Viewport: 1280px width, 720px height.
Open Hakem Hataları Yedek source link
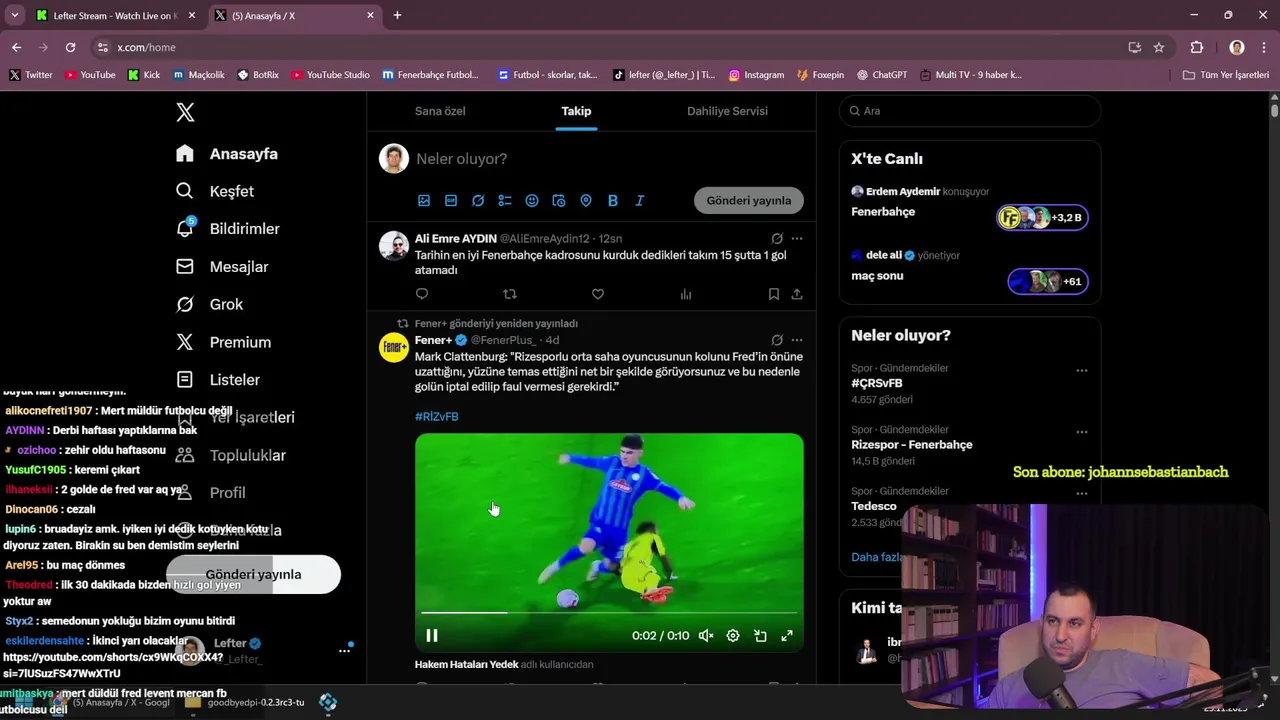[467, 664]
